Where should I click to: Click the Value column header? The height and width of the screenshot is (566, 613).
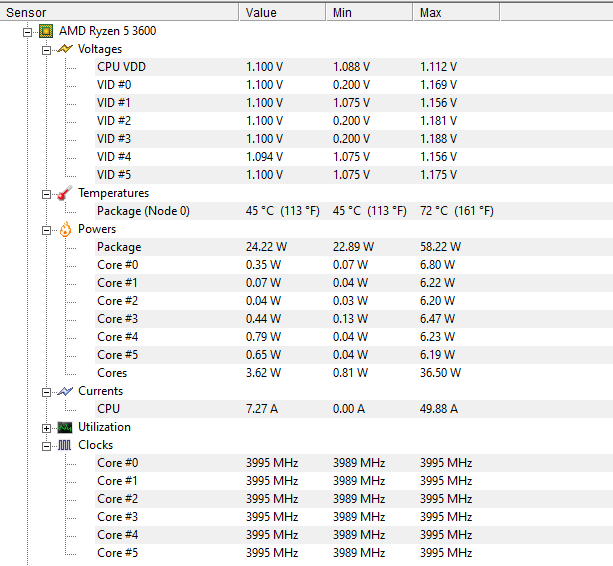(282, 13)
